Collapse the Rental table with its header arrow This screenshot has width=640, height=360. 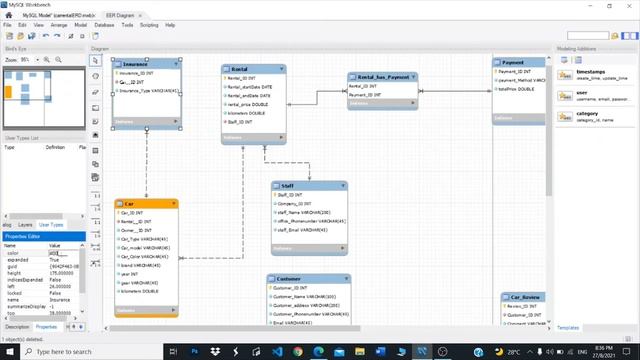point(282,69)
